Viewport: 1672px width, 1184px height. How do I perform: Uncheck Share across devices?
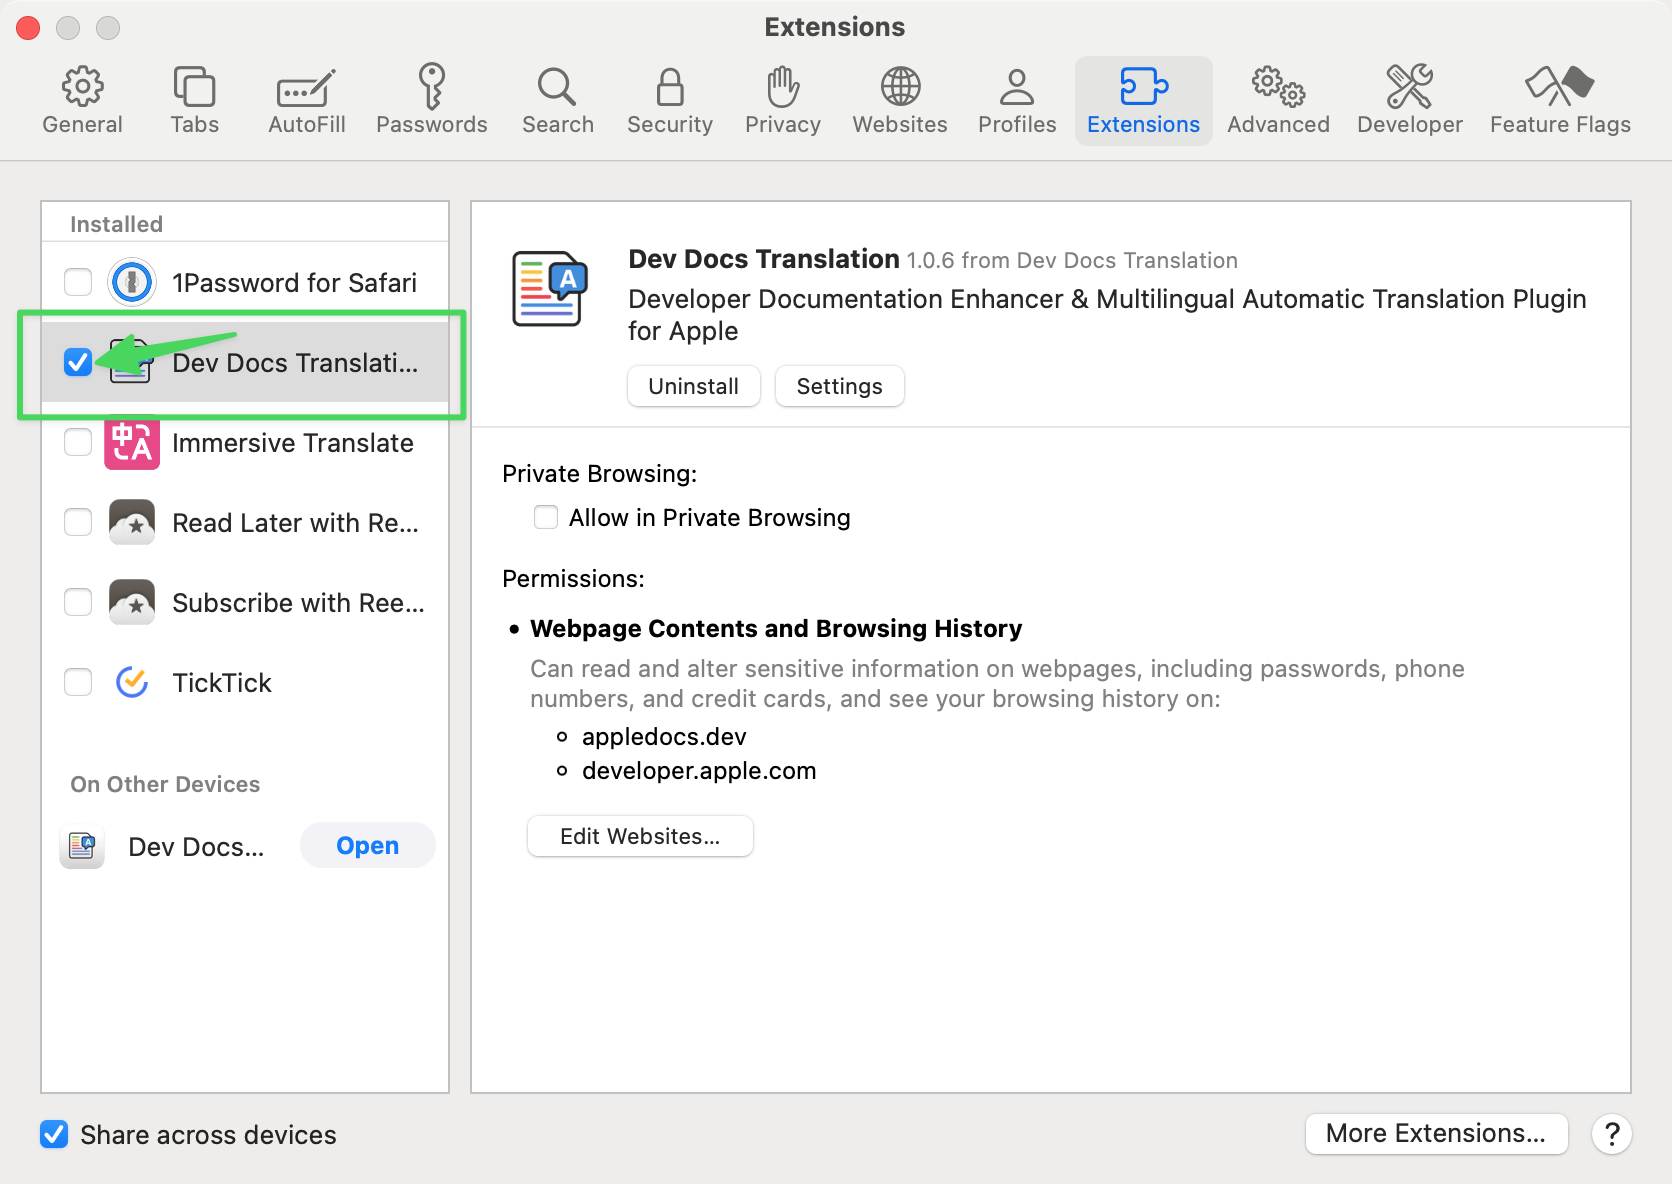pos(54,1134)
